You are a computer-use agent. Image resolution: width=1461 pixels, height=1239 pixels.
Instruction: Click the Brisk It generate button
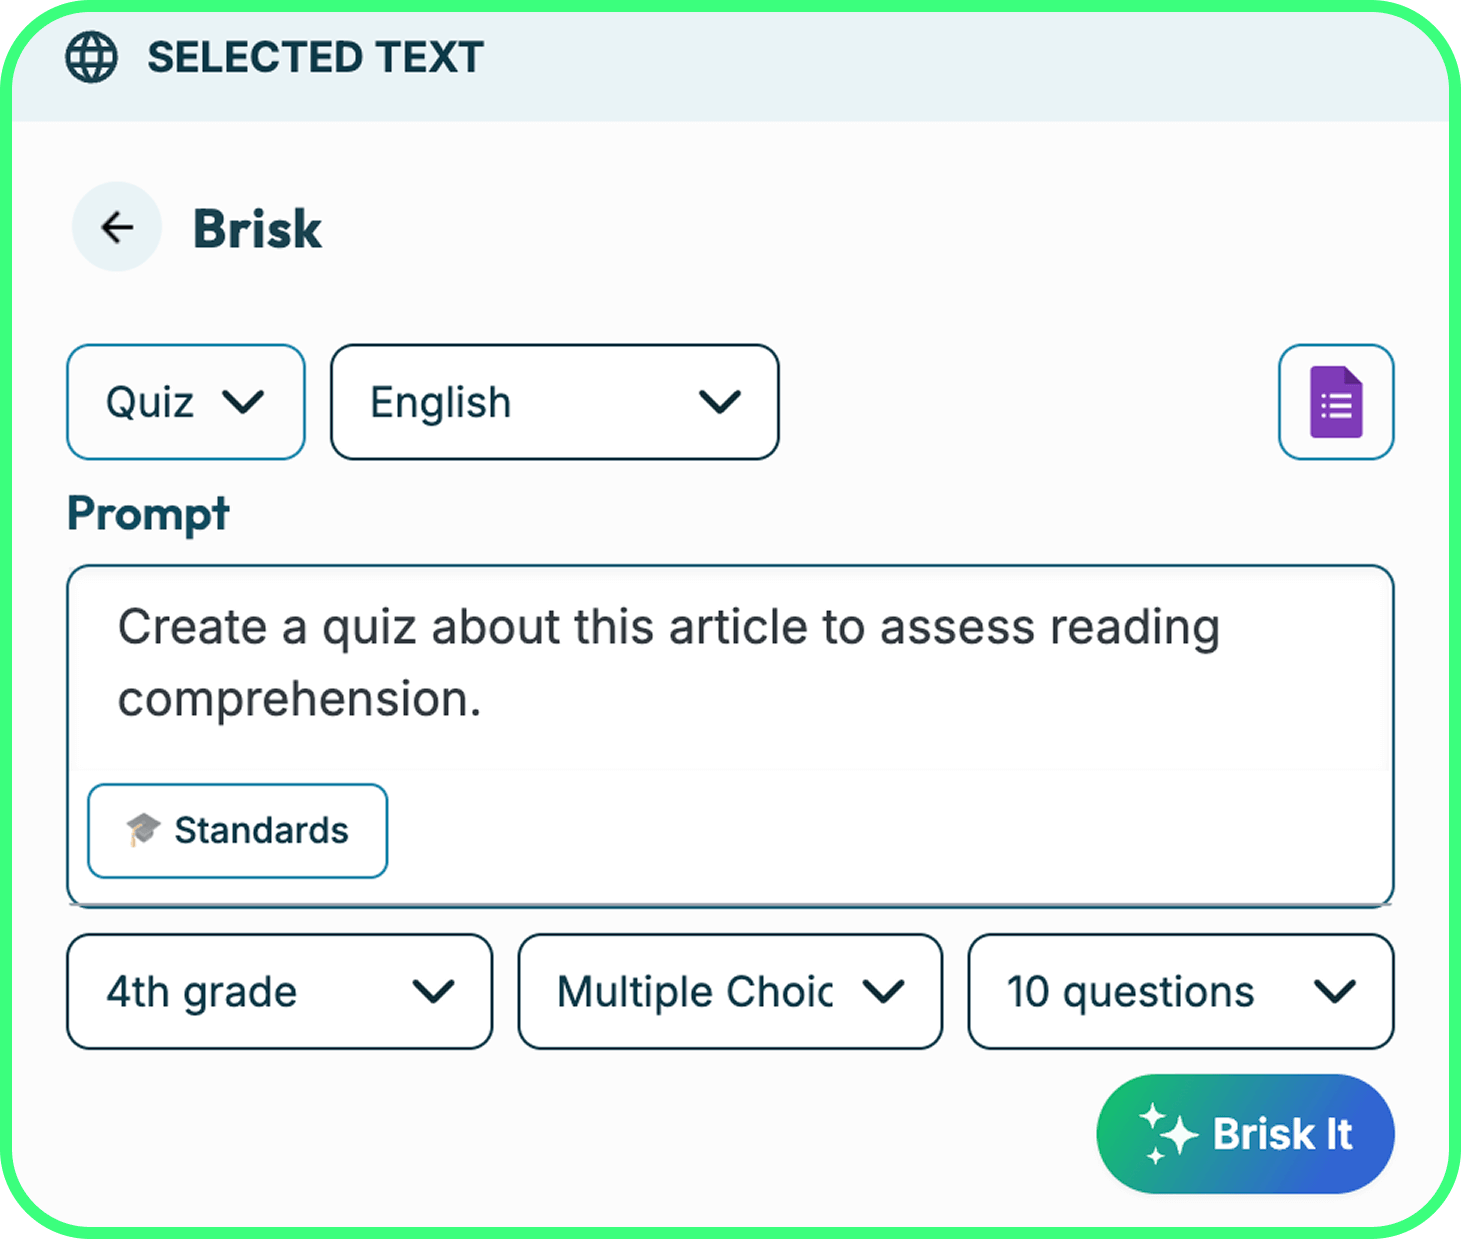coord(1245,1134)
